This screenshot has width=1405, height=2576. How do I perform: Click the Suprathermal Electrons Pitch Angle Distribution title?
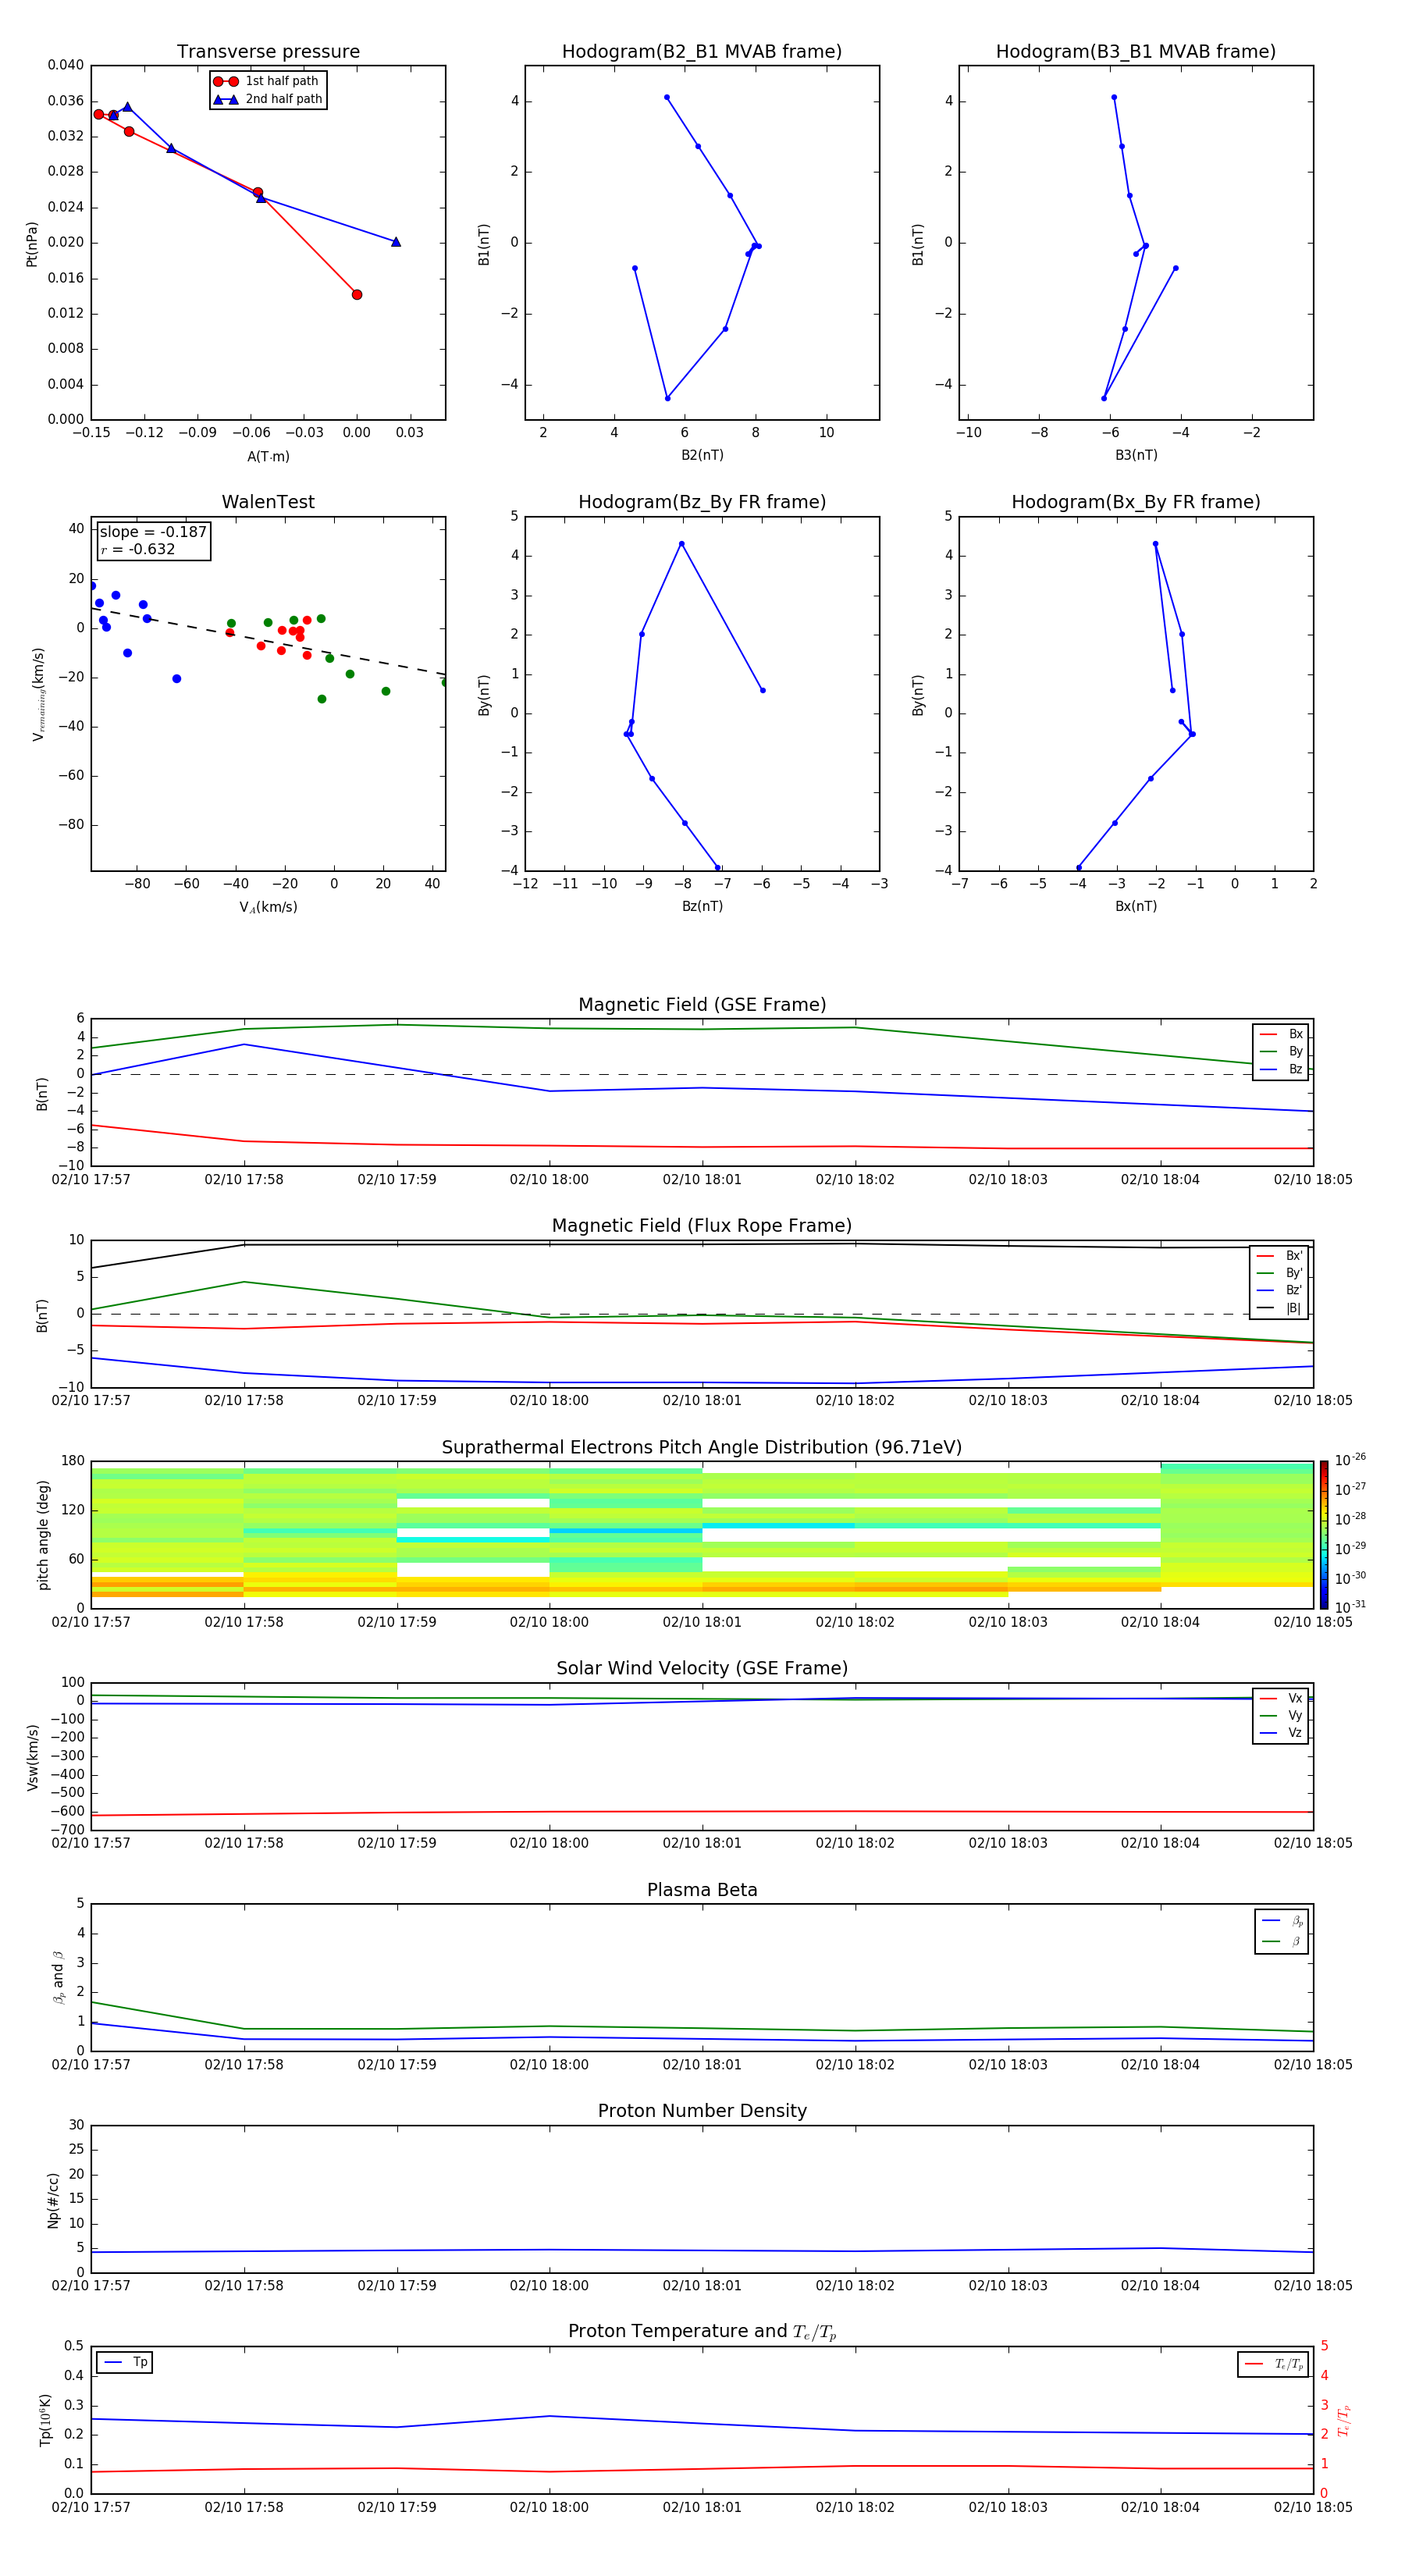[x=702, y=1448]
